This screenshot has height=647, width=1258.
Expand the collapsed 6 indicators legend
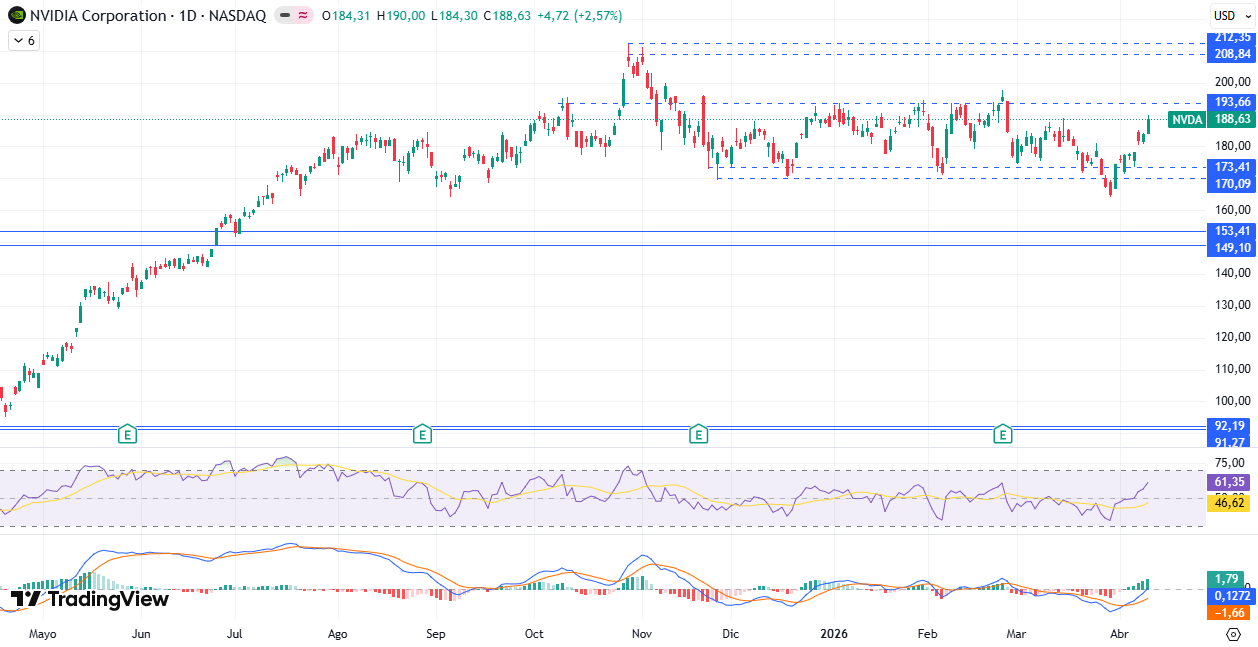coord(23,41)
